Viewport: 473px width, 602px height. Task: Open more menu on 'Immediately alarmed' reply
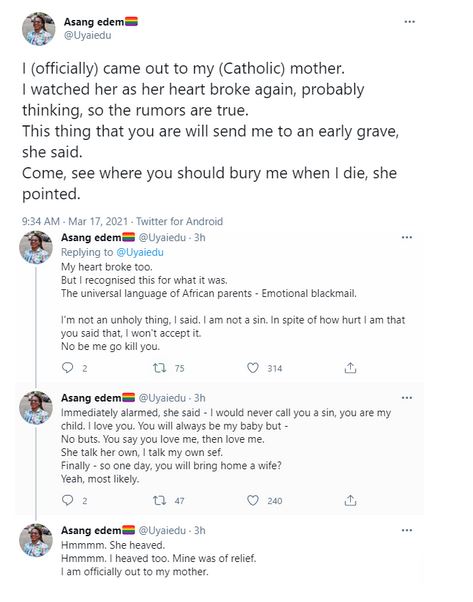407,398
